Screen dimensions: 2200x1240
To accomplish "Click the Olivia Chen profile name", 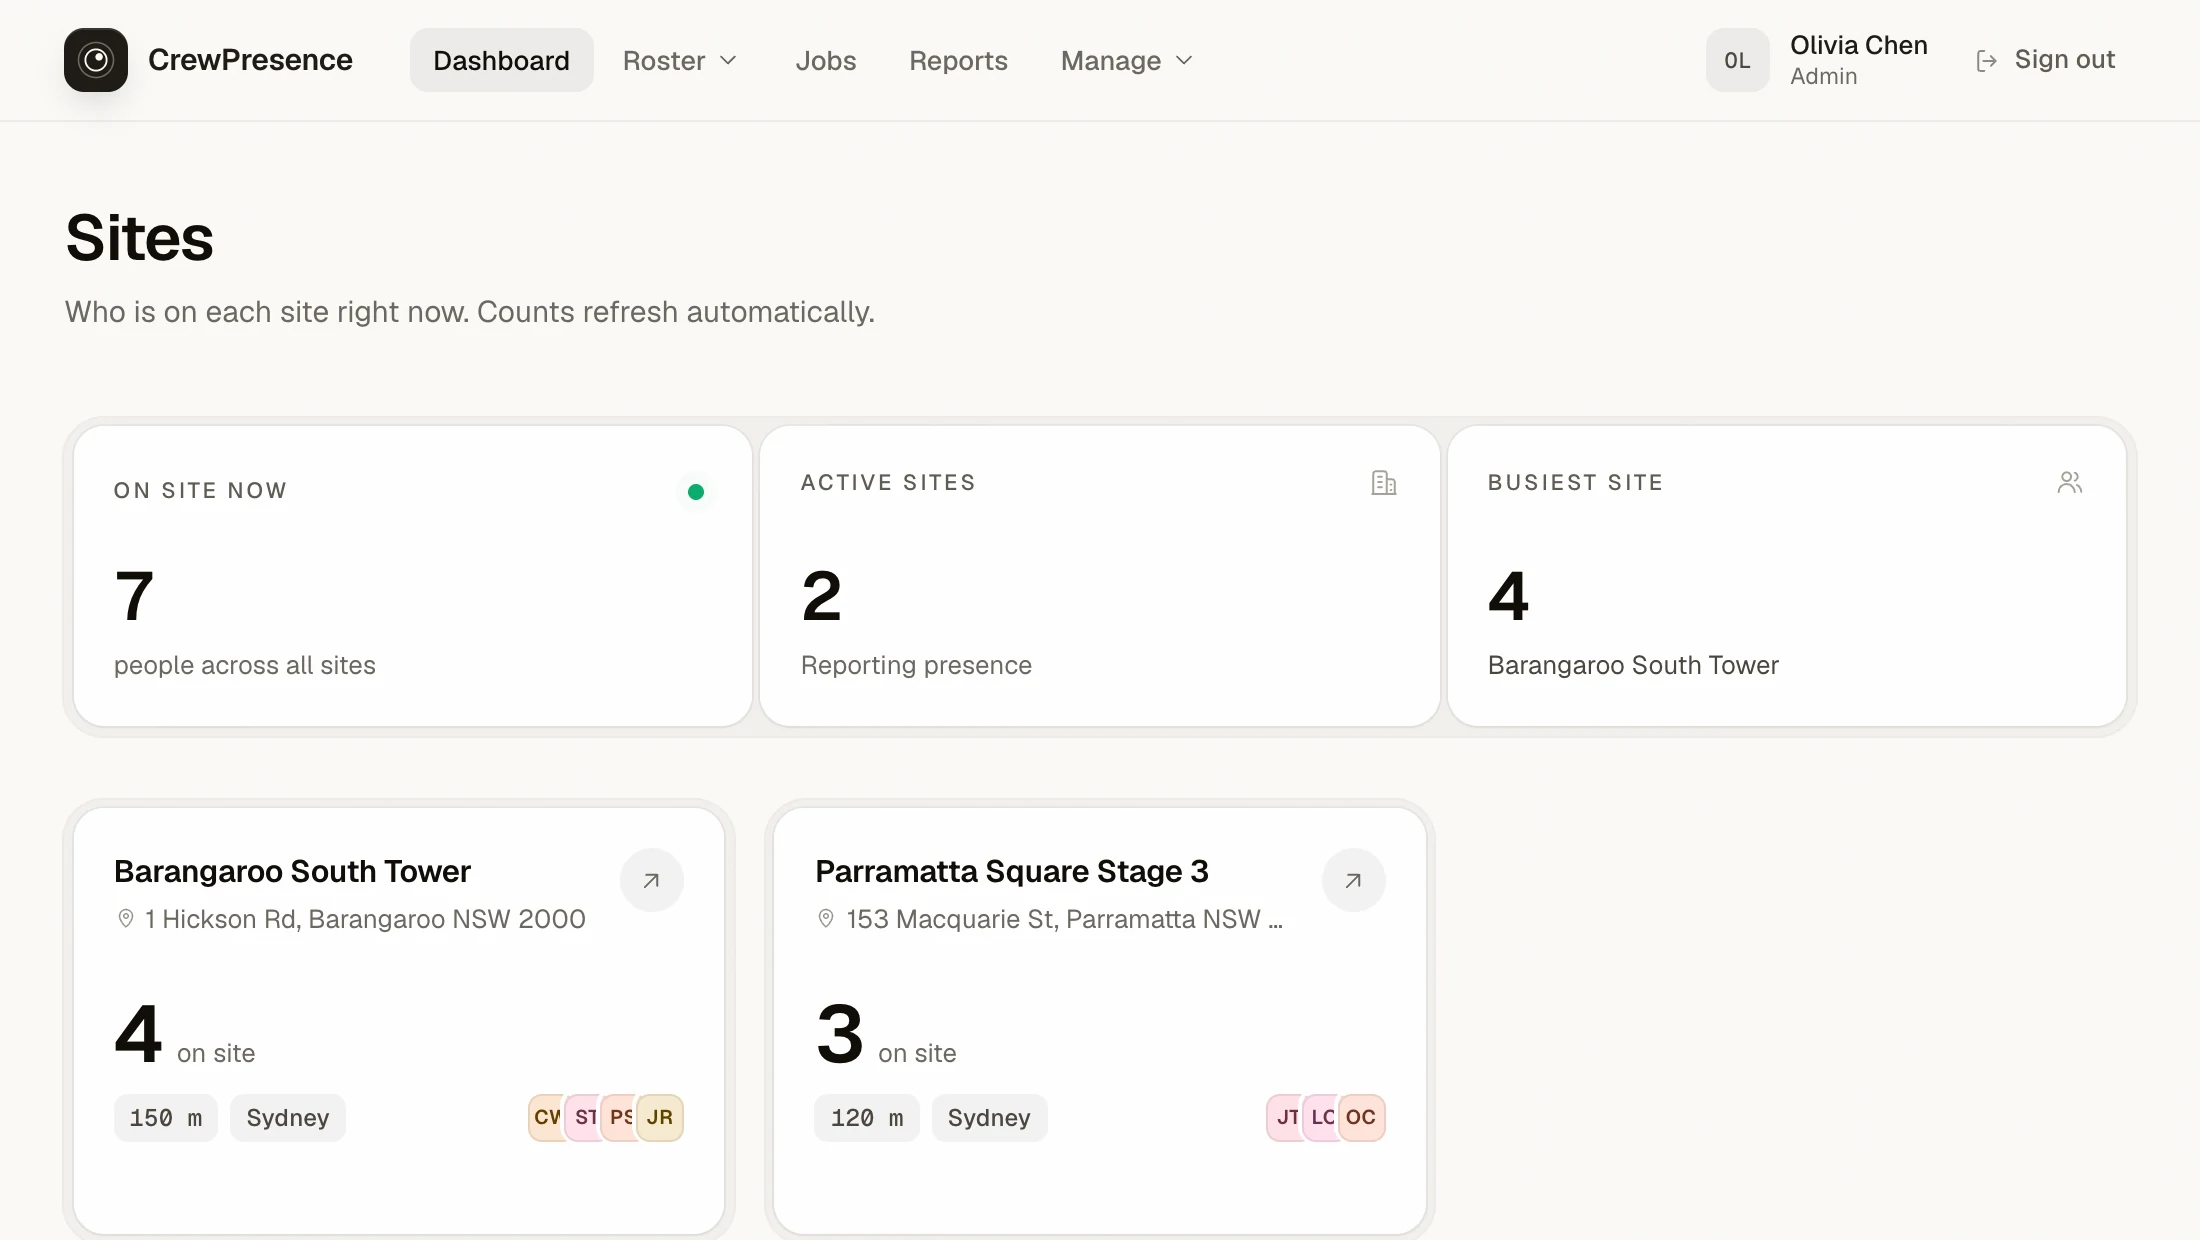I will 1858,45.
